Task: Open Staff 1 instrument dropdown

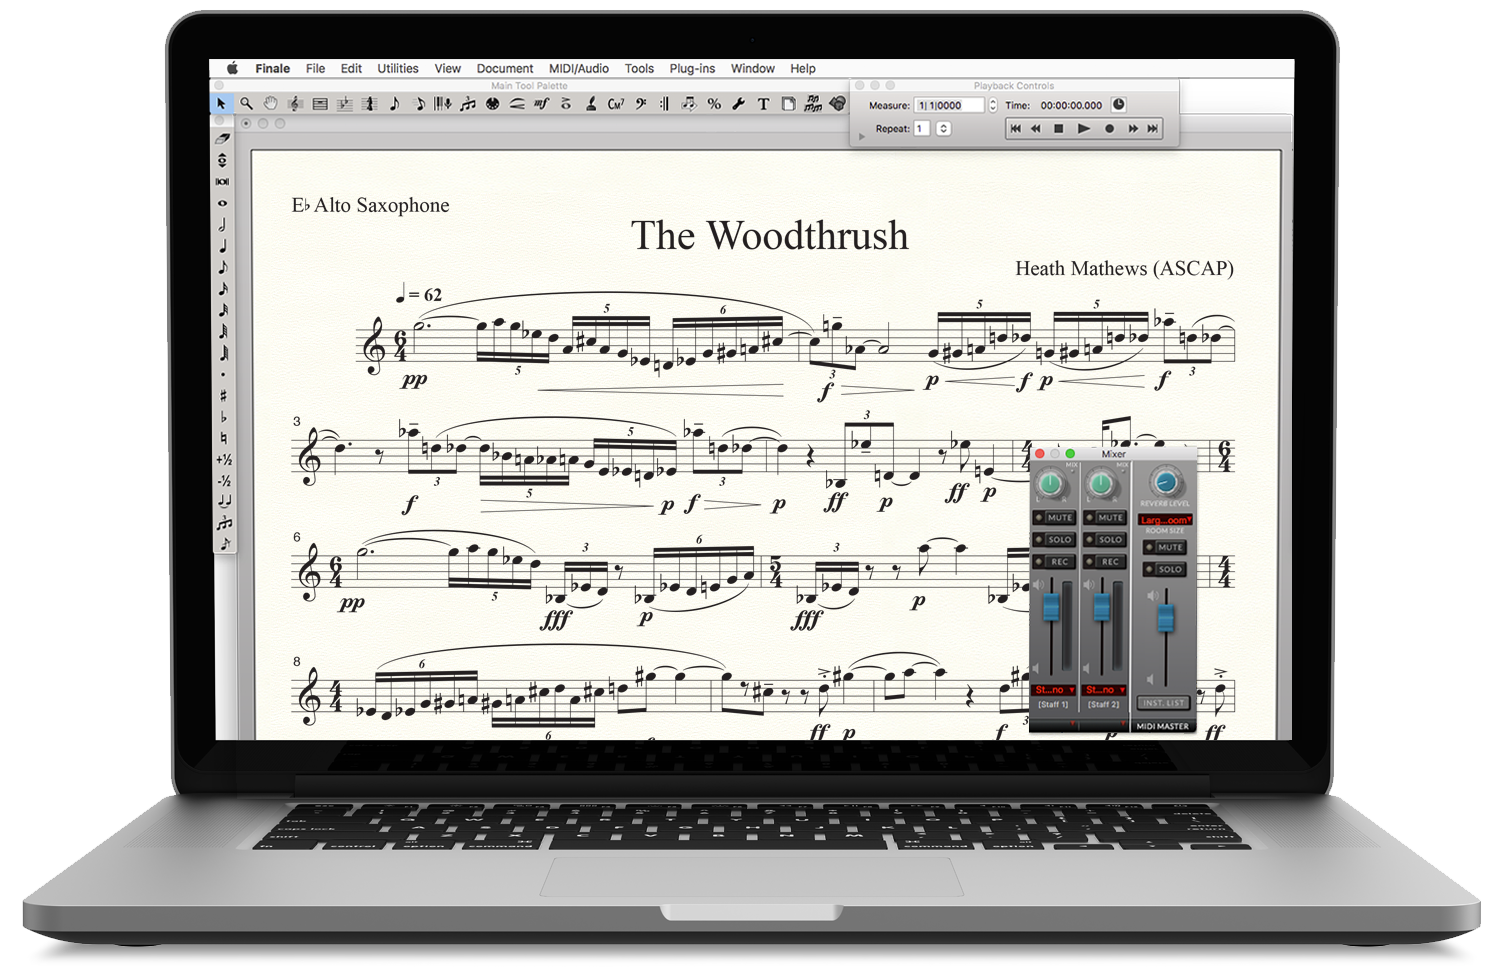Action: point(1053,690)
